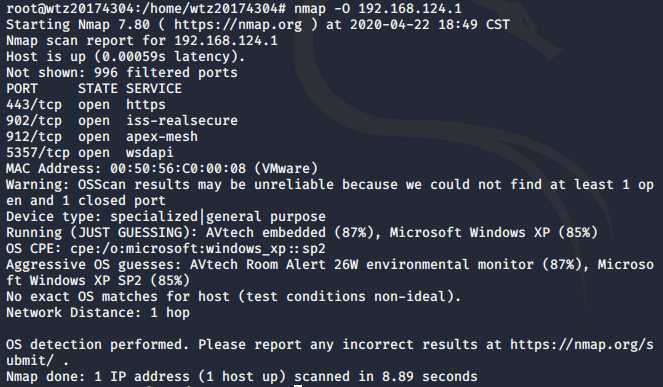Click the SERVICE column header
663x387 pixels.
click(x=154, y=88)
